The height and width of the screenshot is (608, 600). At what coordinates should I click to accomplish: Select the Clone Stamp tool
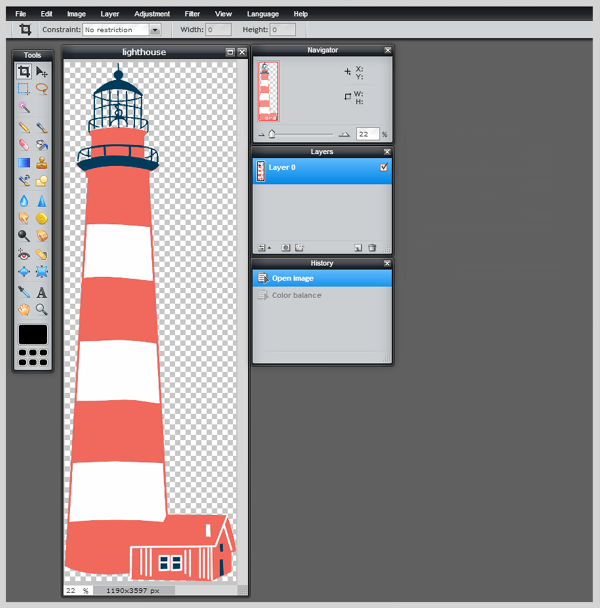pos(41,163)
